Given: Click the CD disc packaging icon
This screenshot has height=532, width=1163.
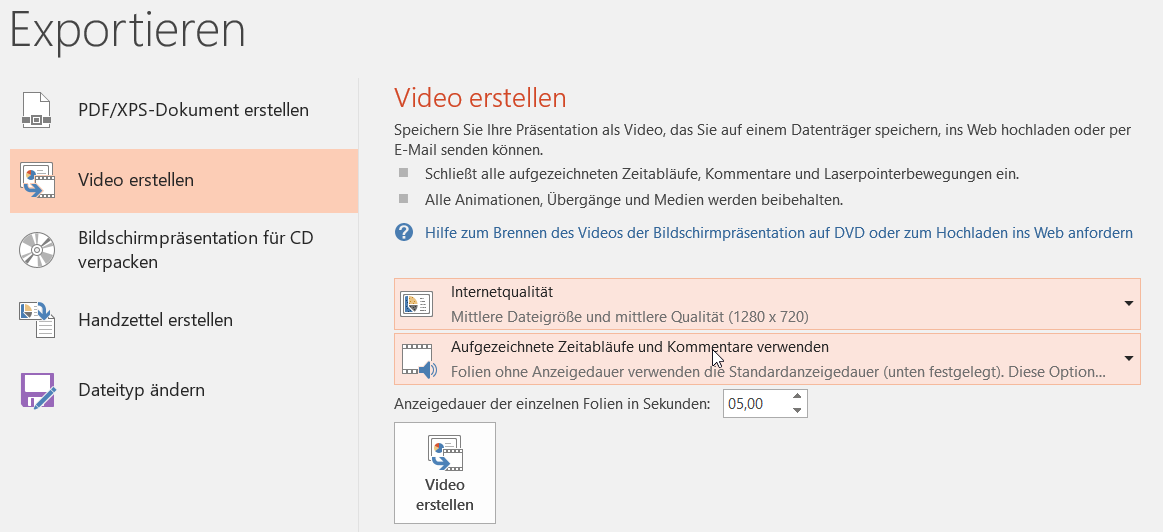Looking at the screenshot, I should 37,250.
